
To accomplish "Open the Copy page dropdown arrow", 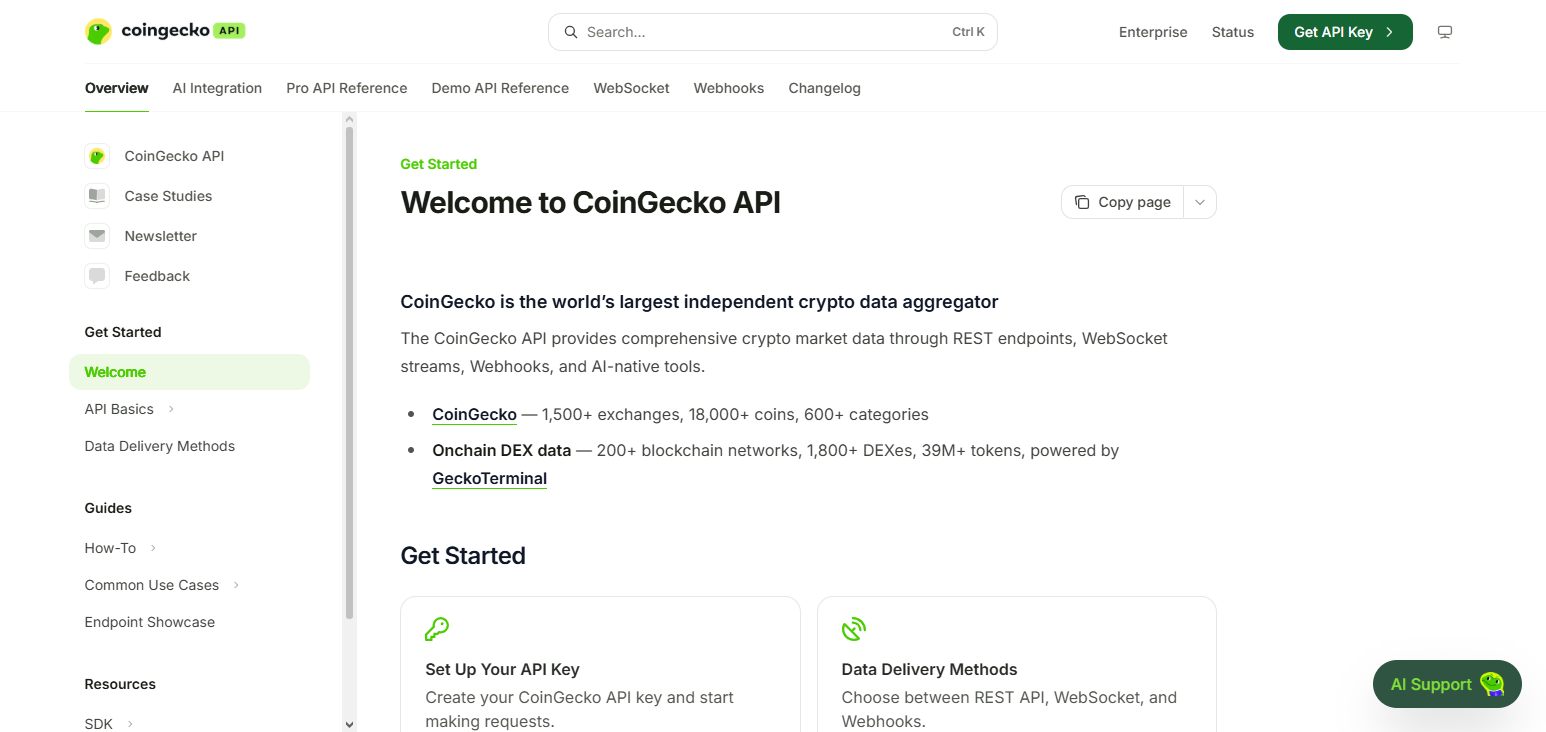I will pyautogui.click(x=1200, y=202).
